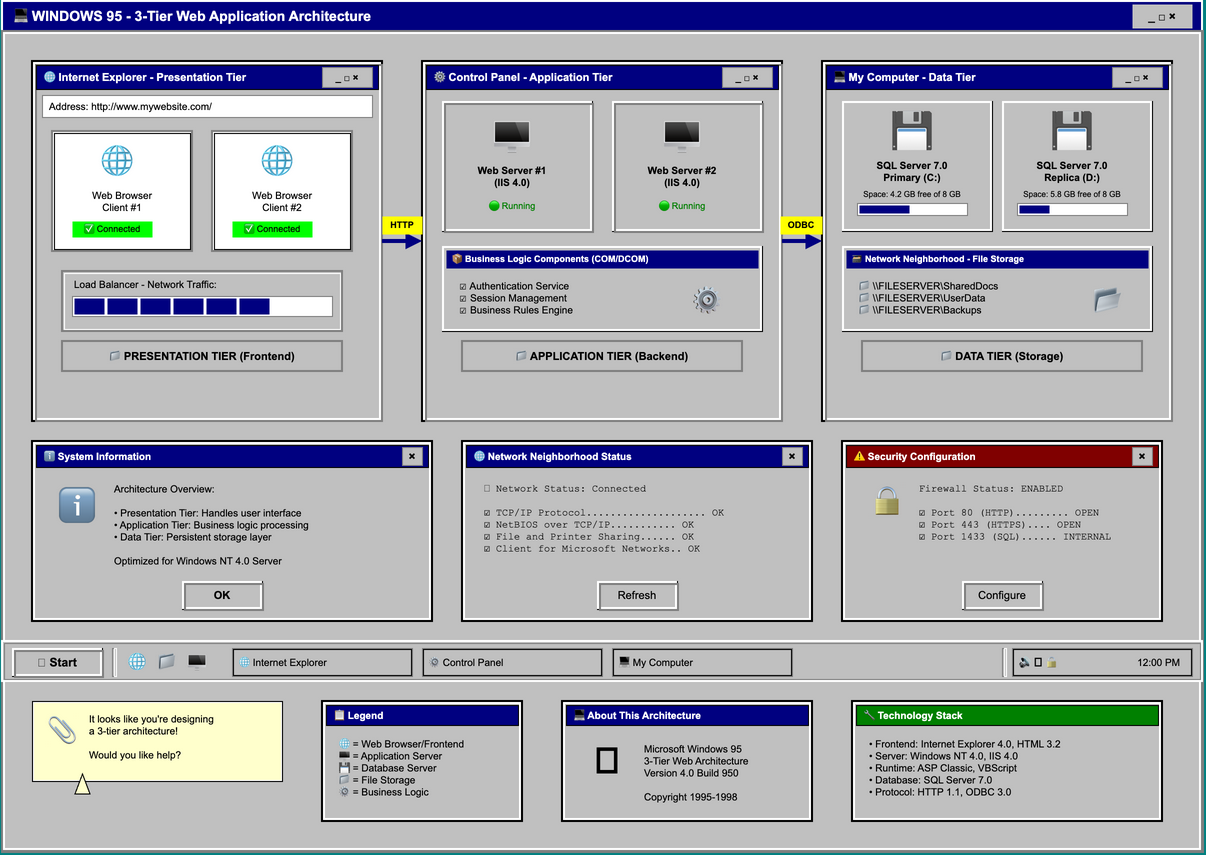Click the Web Browser Client #1 globe icon
Viewport: 1206px width, 855px height.
pos(117,160)
